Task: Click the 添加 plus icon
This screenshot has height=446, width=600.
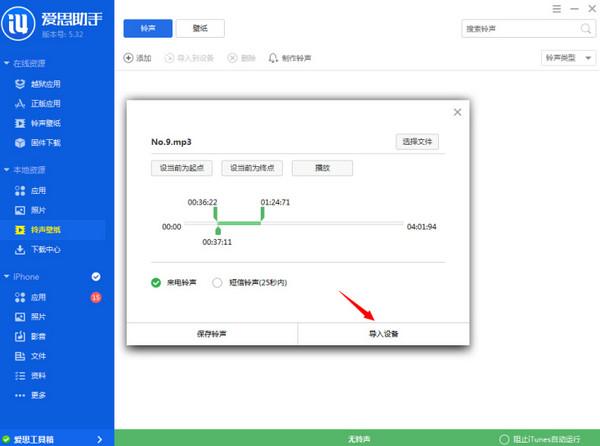Action: click(x=128, y=59)
